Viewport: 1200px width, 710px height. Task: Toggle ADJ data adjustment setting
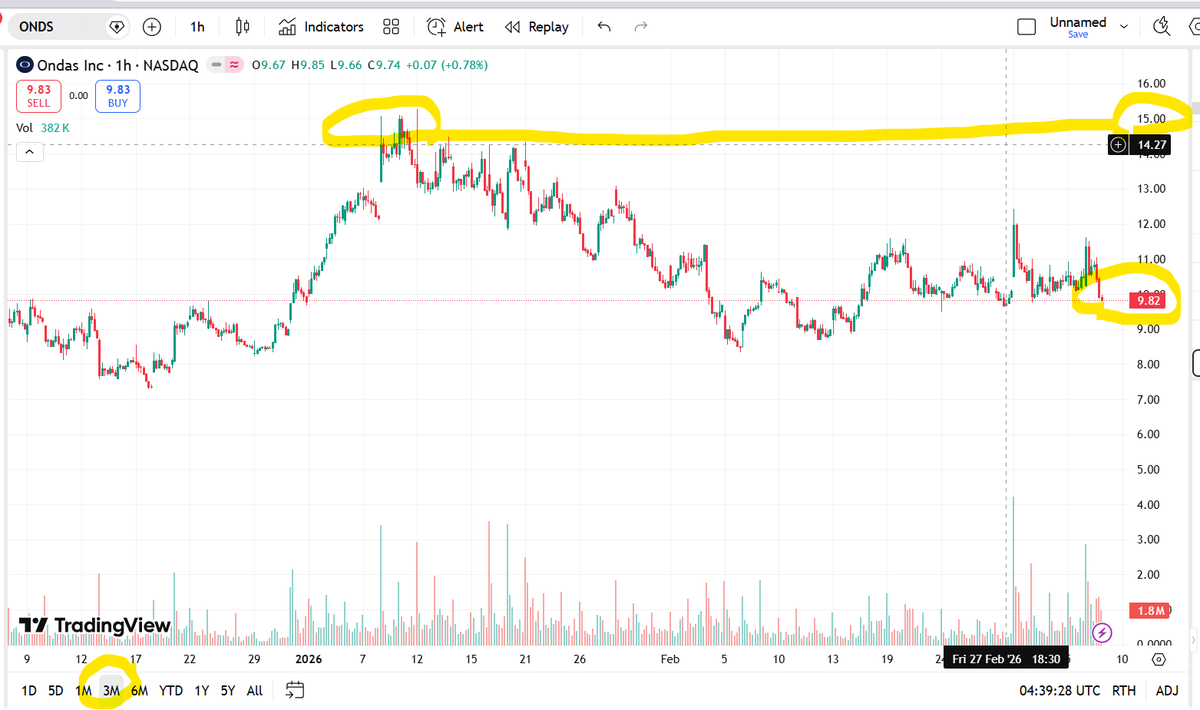point(1168,690)
